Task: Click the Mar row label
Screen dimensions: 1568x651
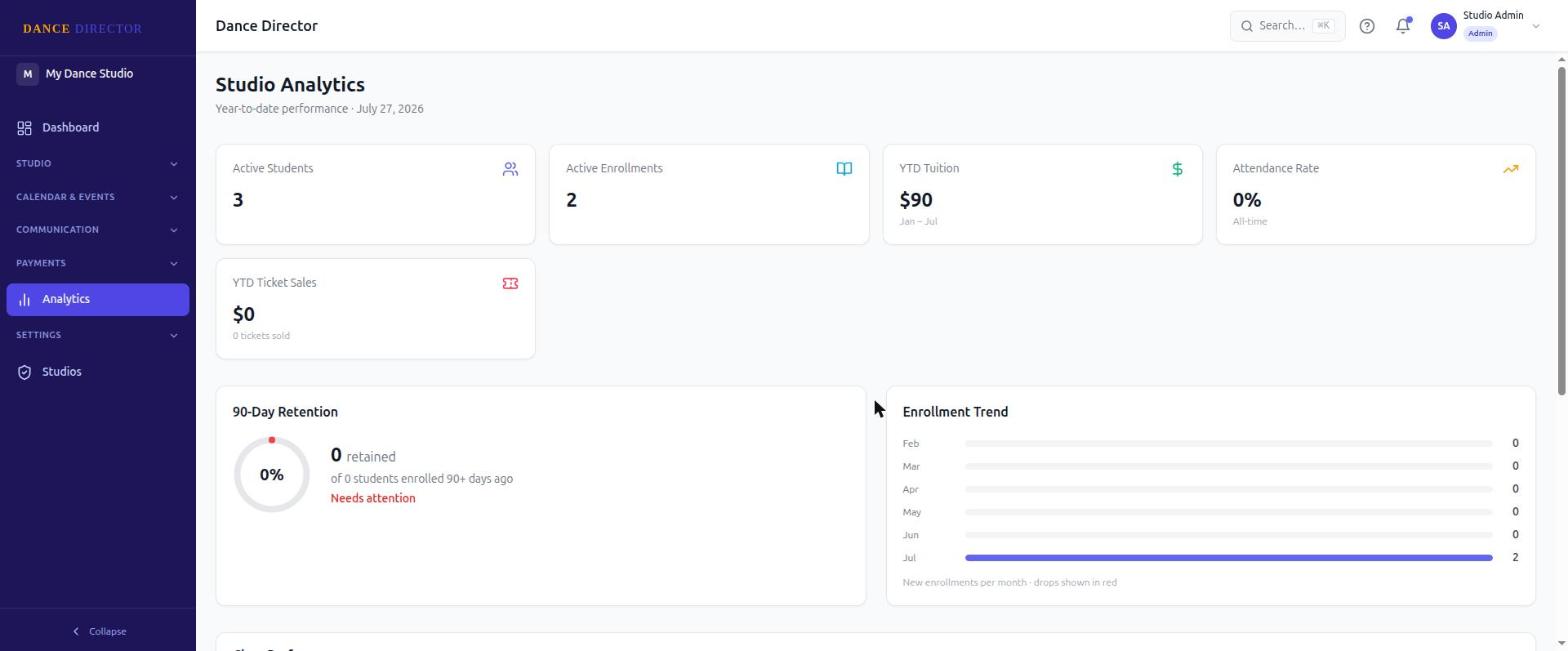Action: 911,467
